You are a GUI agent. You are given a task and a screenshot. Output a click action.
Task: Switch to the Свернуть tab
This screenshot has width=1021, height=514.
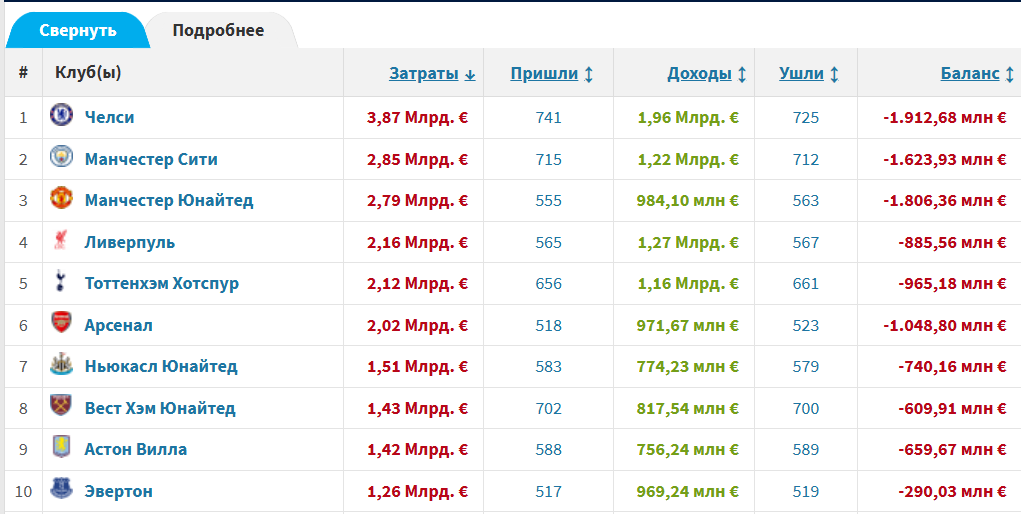coord(78,30)
